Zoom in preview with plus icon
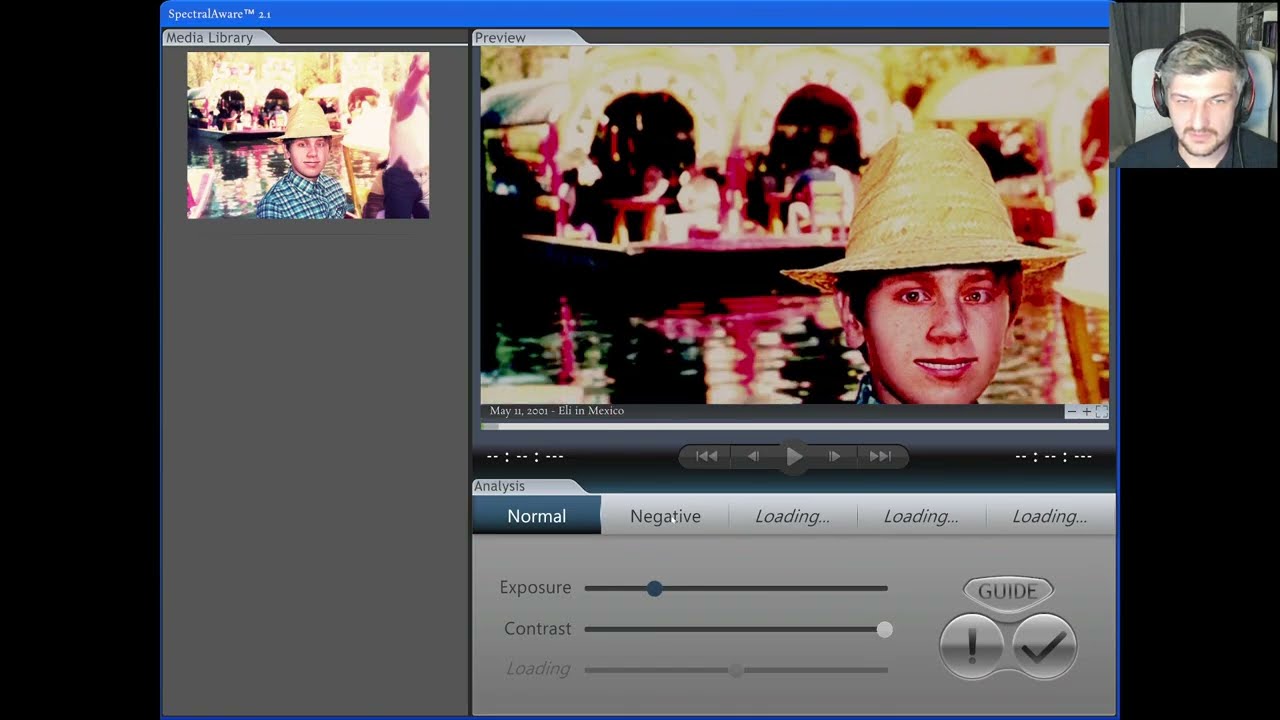 point(1086,412)
